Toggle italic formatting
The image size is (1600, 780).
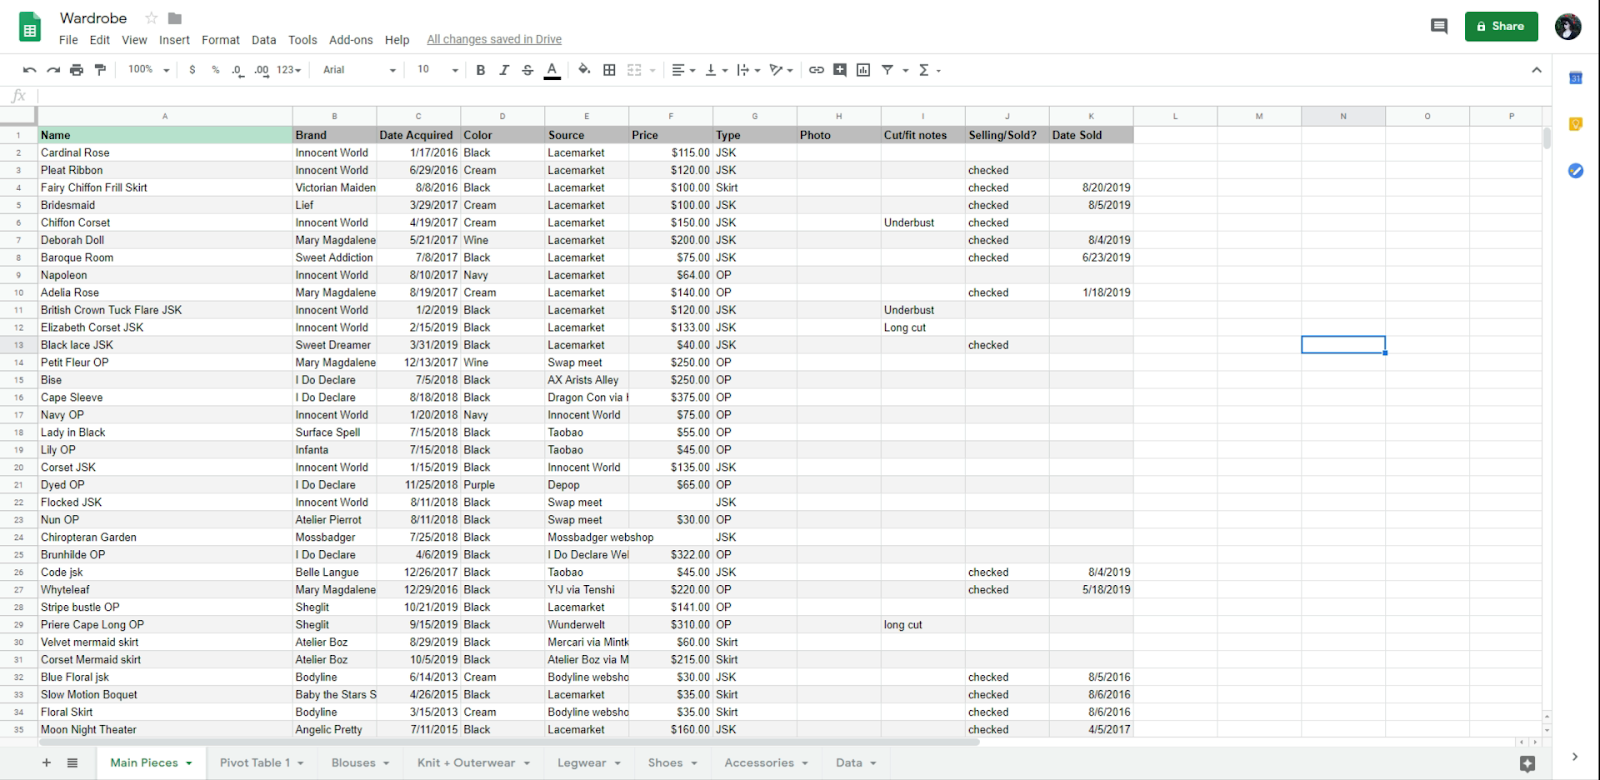point(504,70)
